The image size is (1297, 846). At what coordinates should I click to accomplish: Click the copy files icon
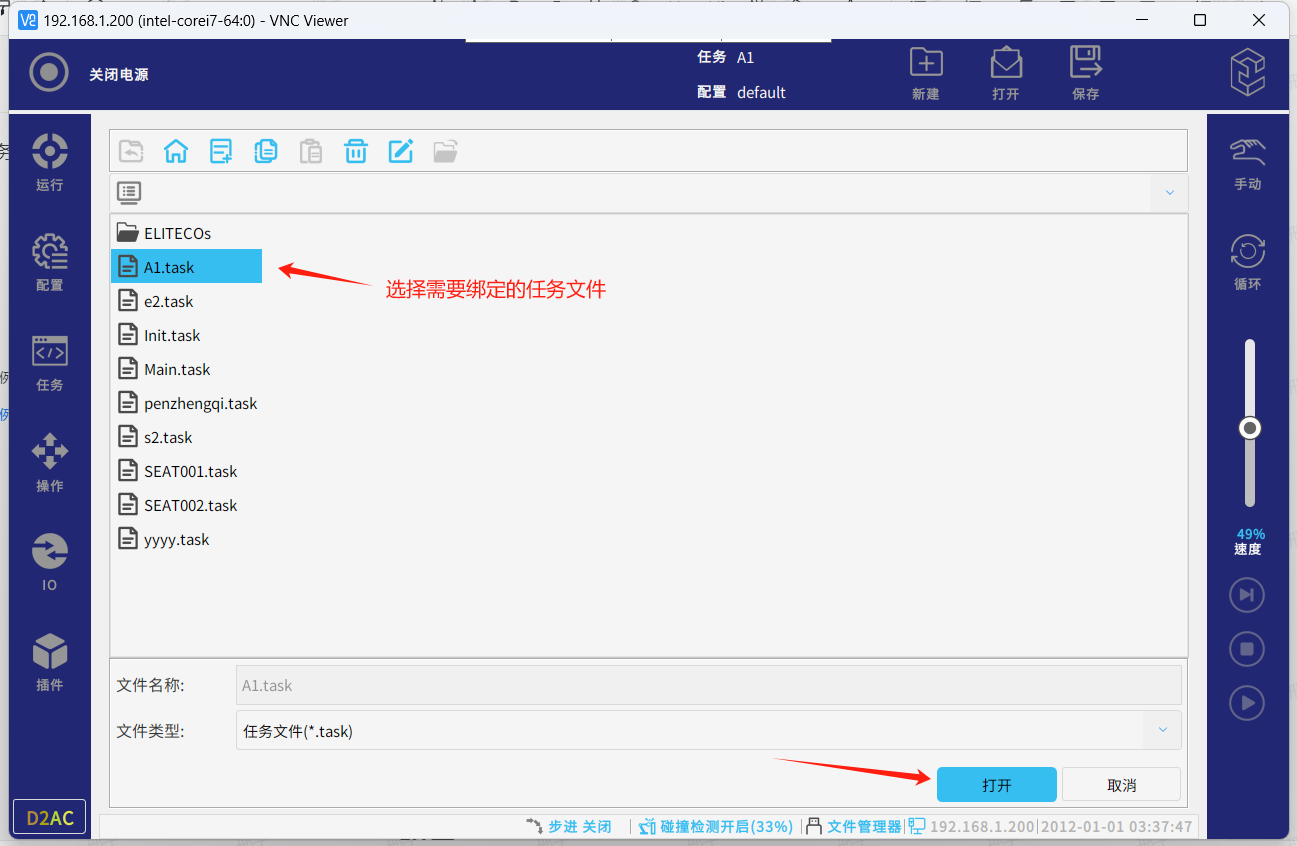pos(266,151)
